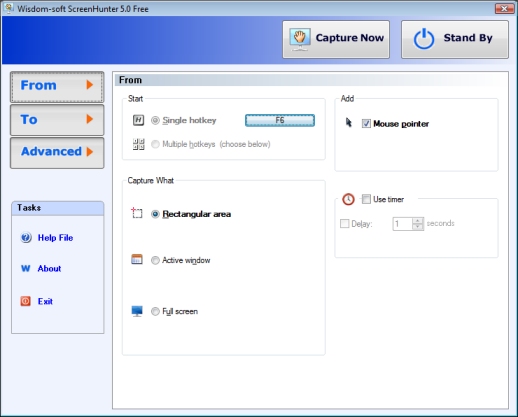Close the ScreenHunter window

coord(504,8)
